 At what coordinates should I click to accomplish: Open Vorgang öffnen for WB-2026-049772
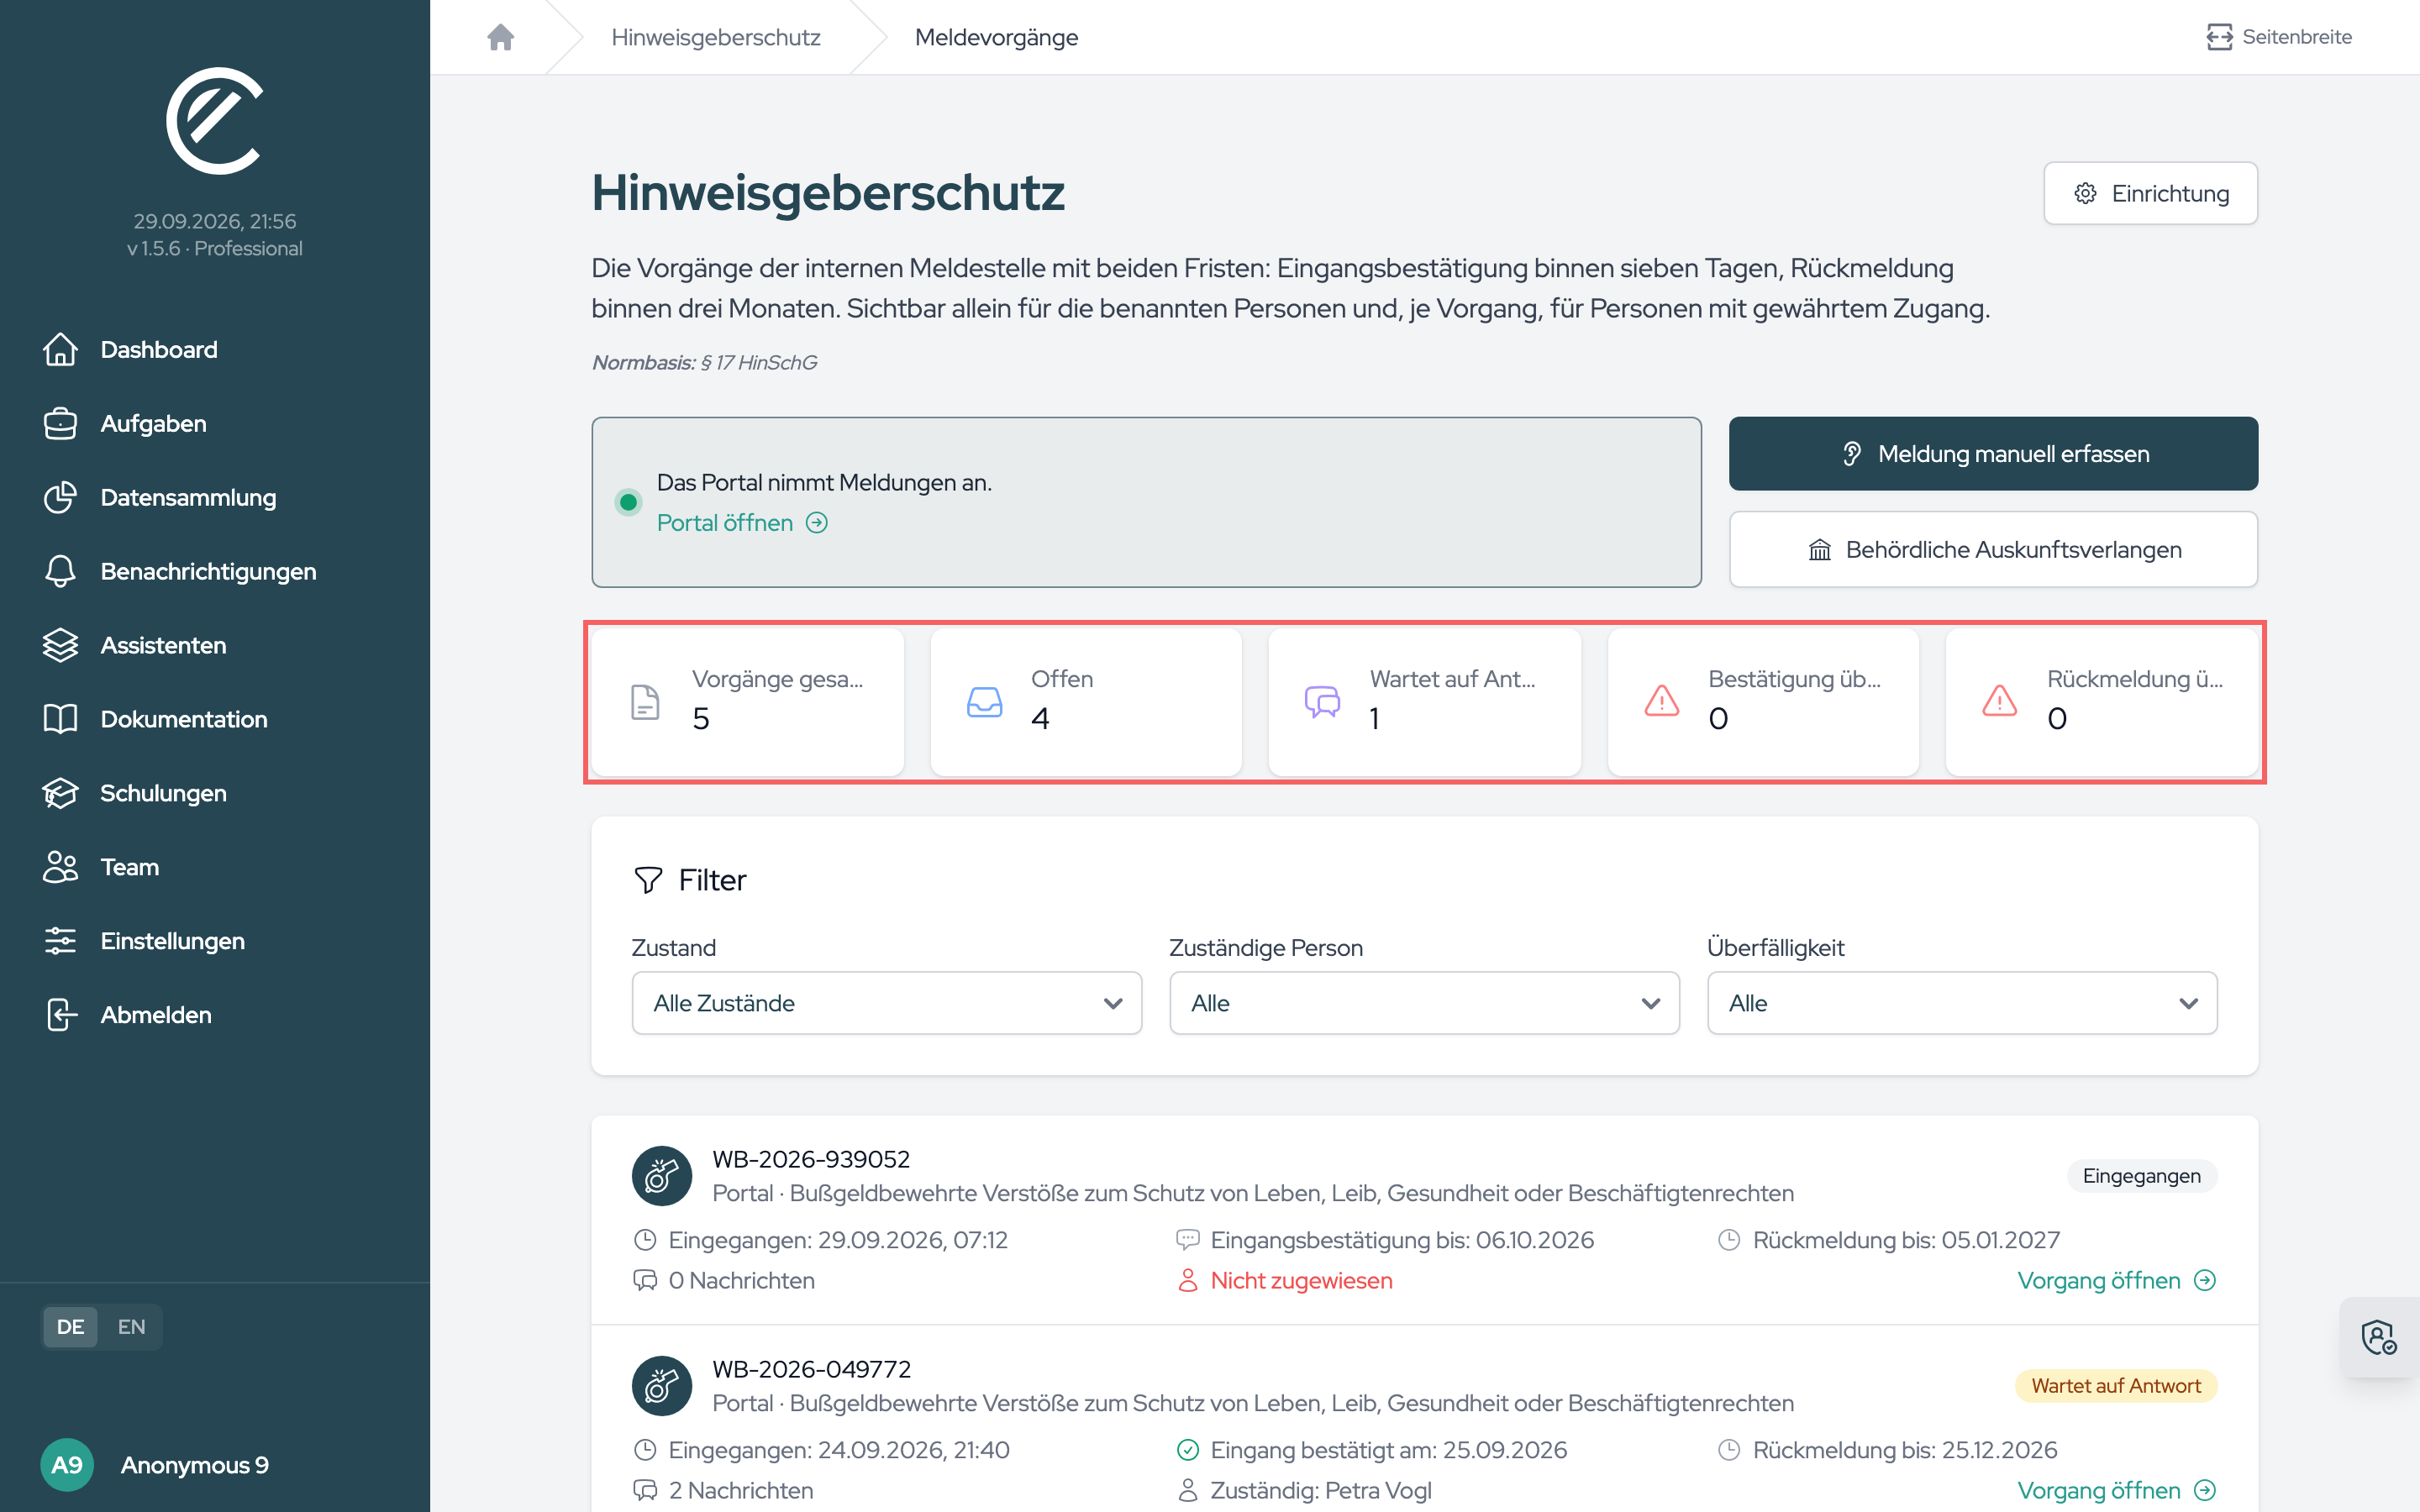[x=2116, y=1491]
